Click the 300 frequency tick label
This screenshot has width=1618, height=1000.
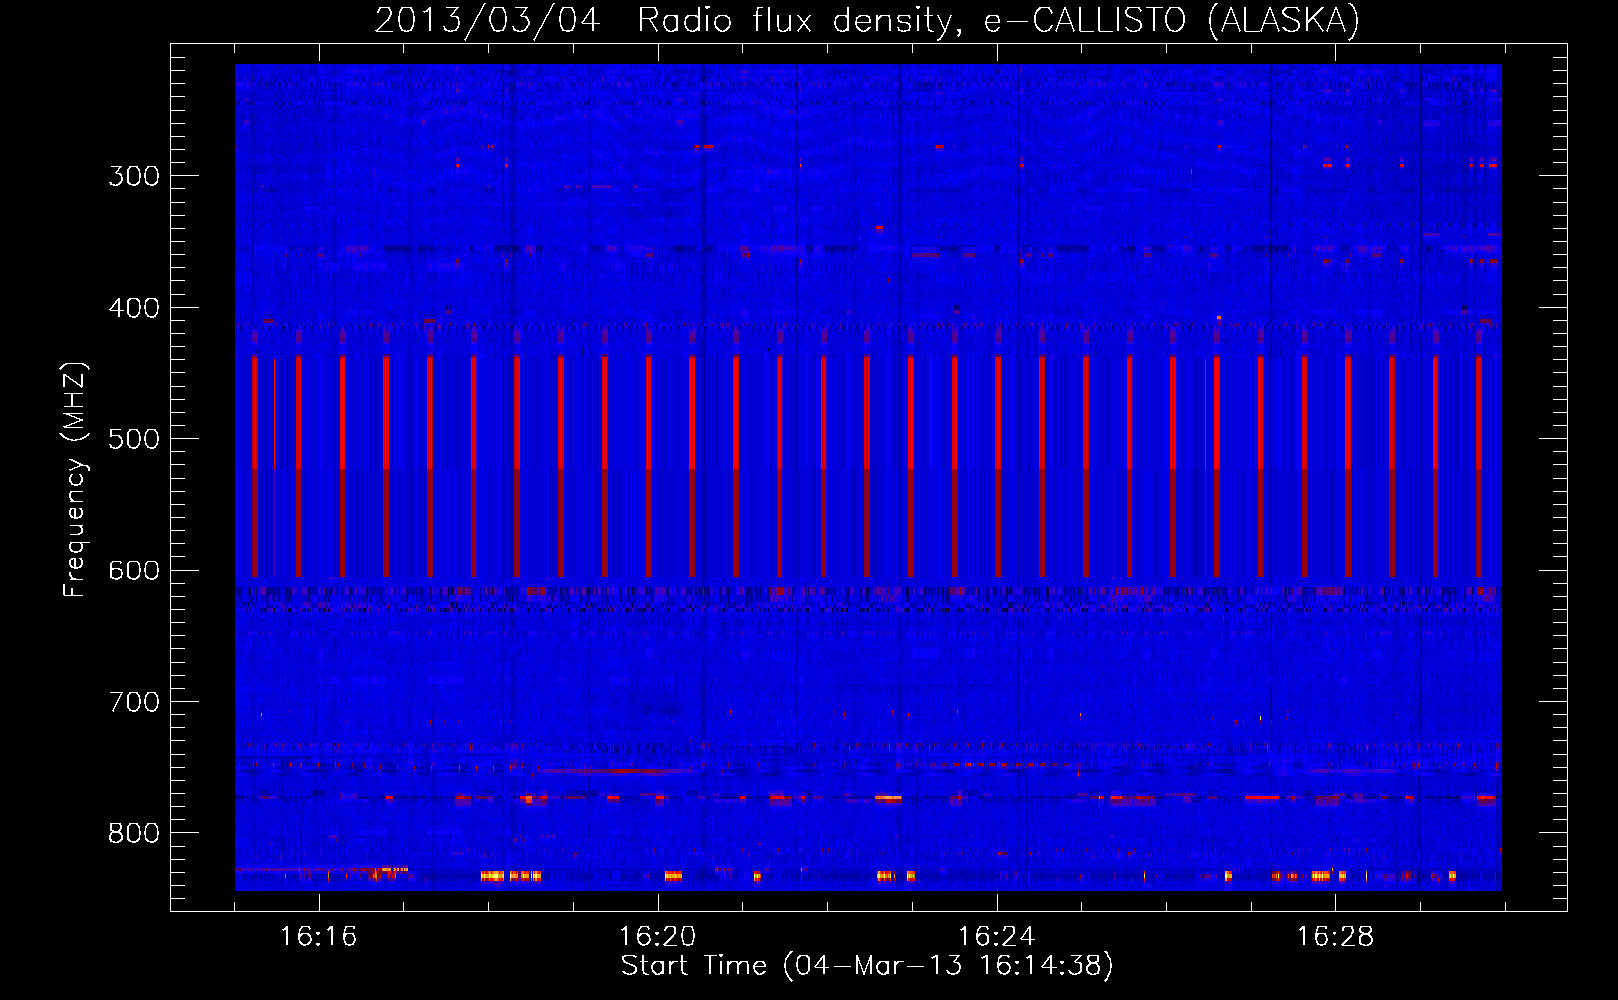point(134,176)
